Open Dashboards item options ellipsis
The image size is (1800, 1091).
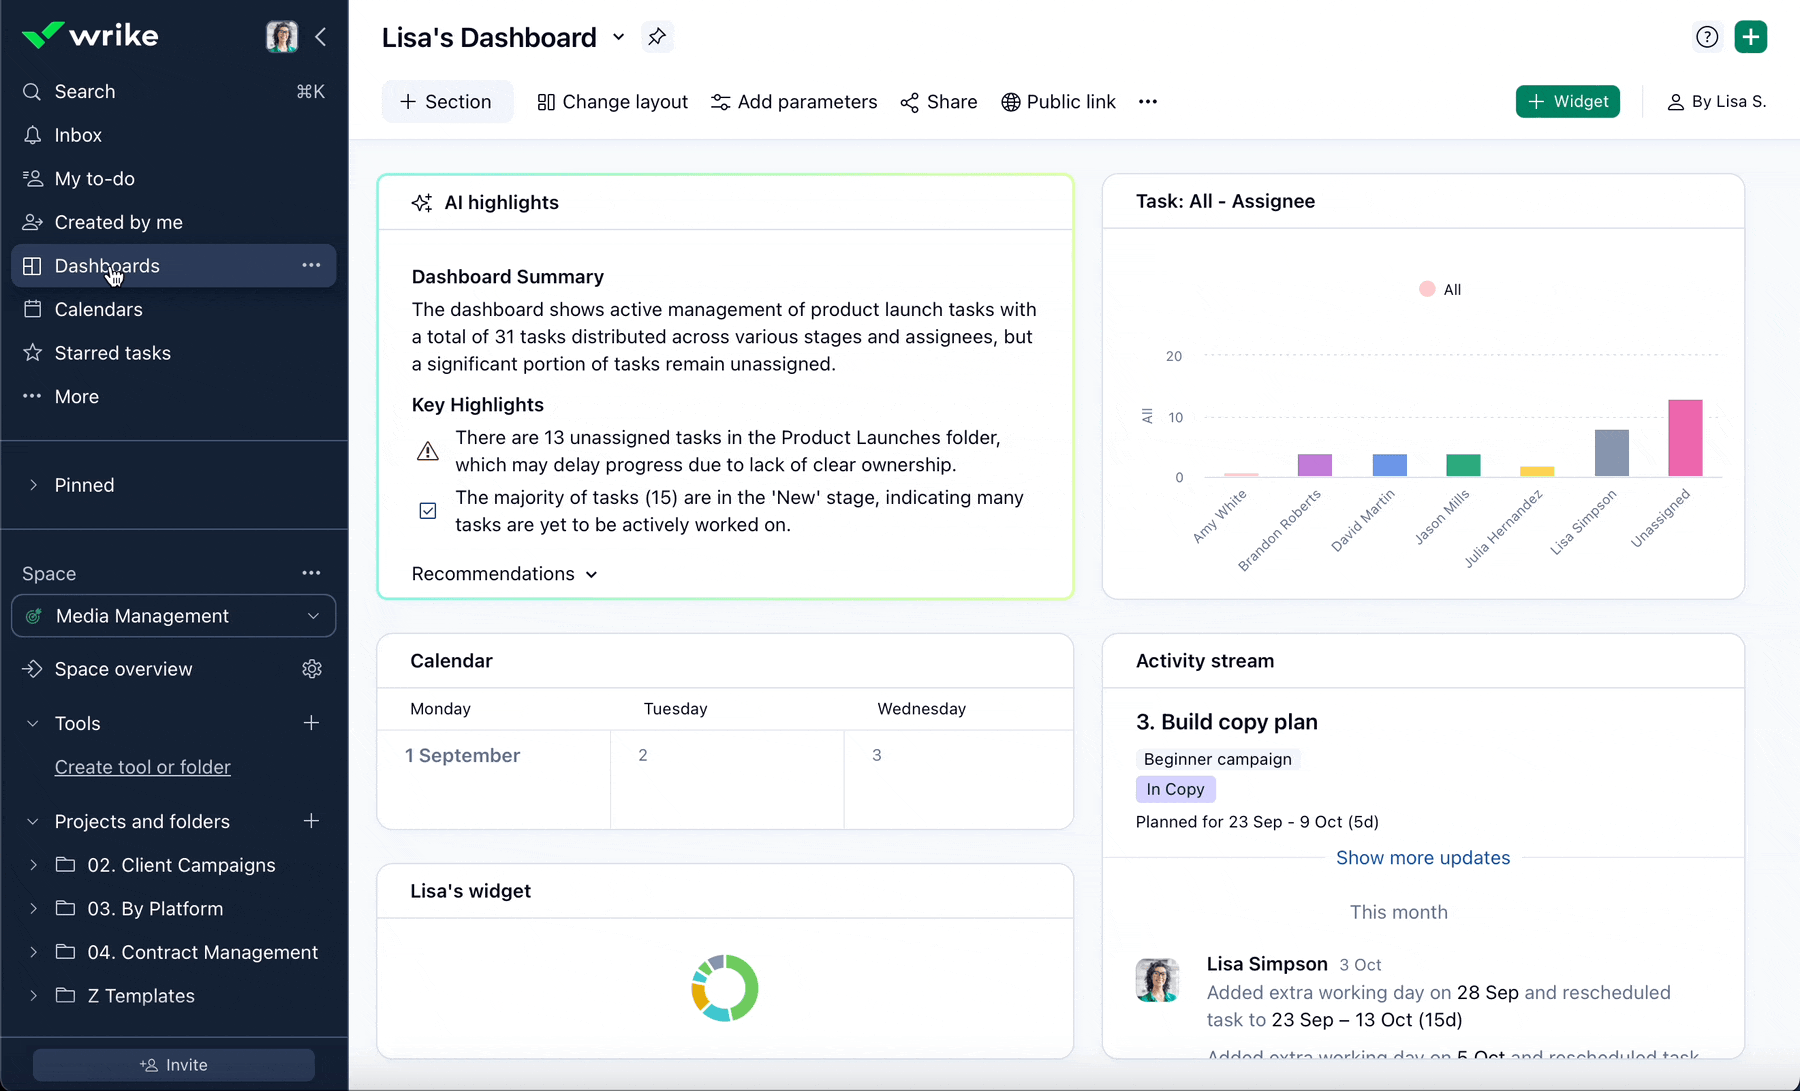pos(311,266)
